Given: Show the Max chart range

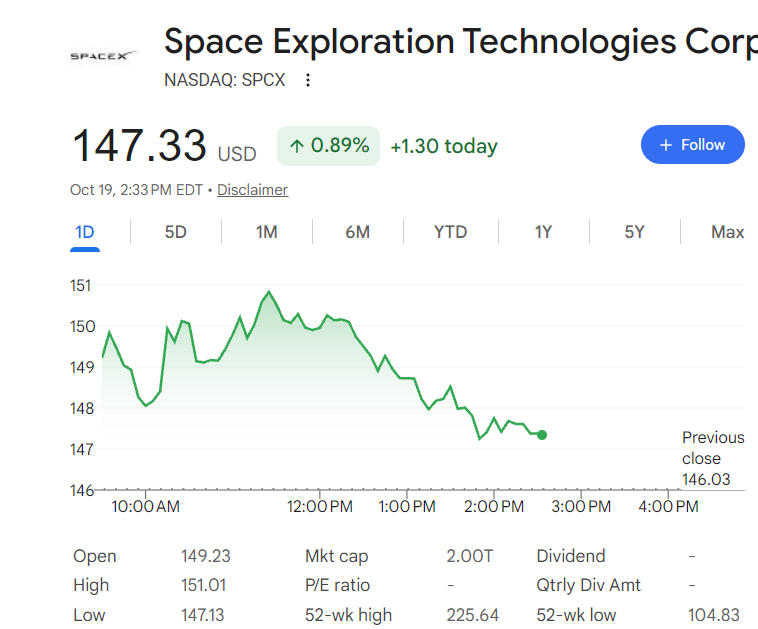Looking at the screenshot, I should pos(728,232).
